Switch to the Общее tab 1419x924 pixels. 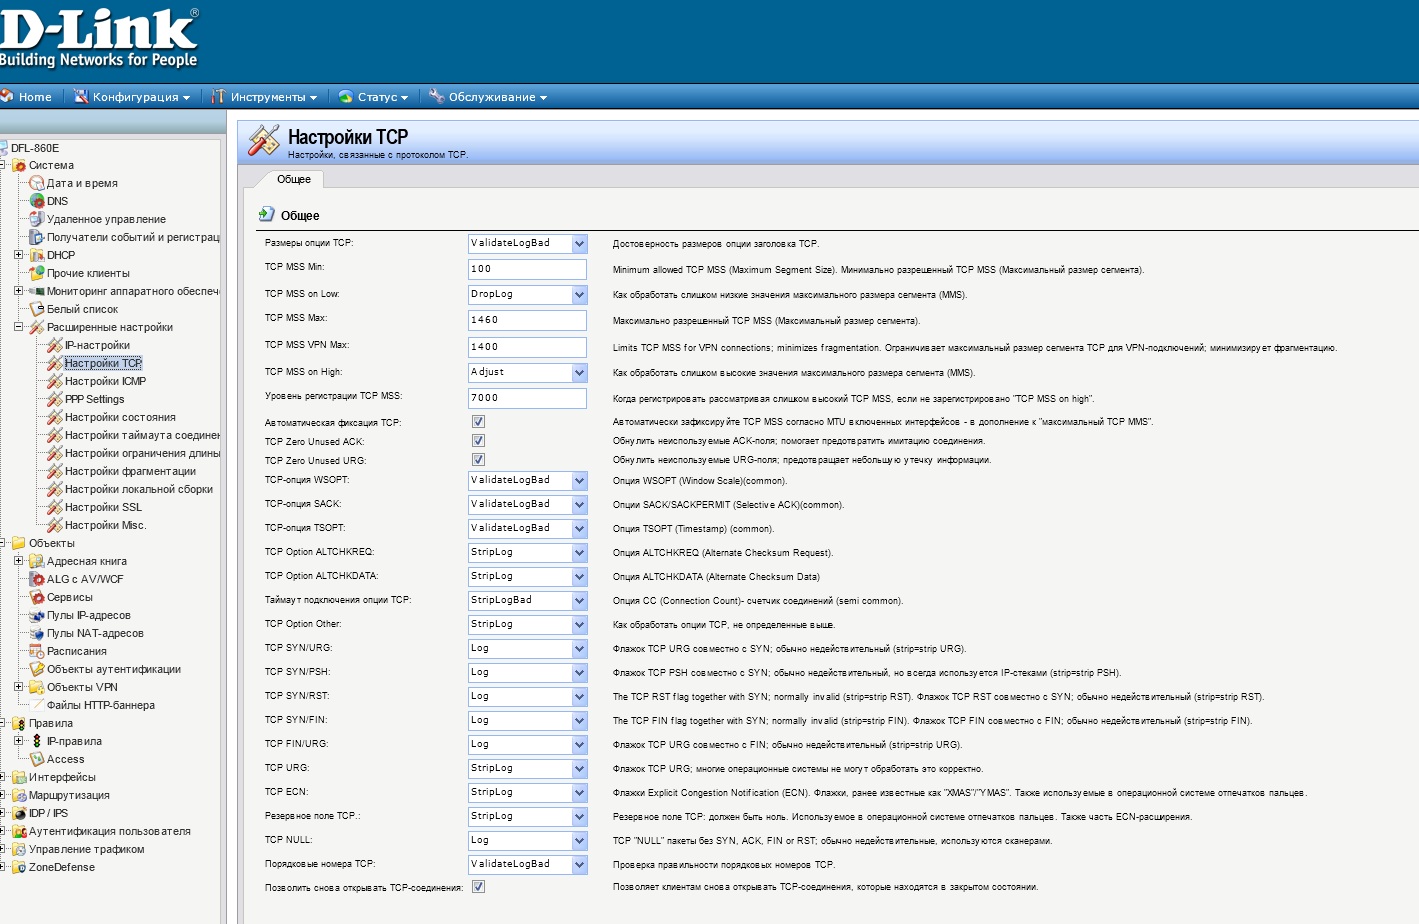294,180
